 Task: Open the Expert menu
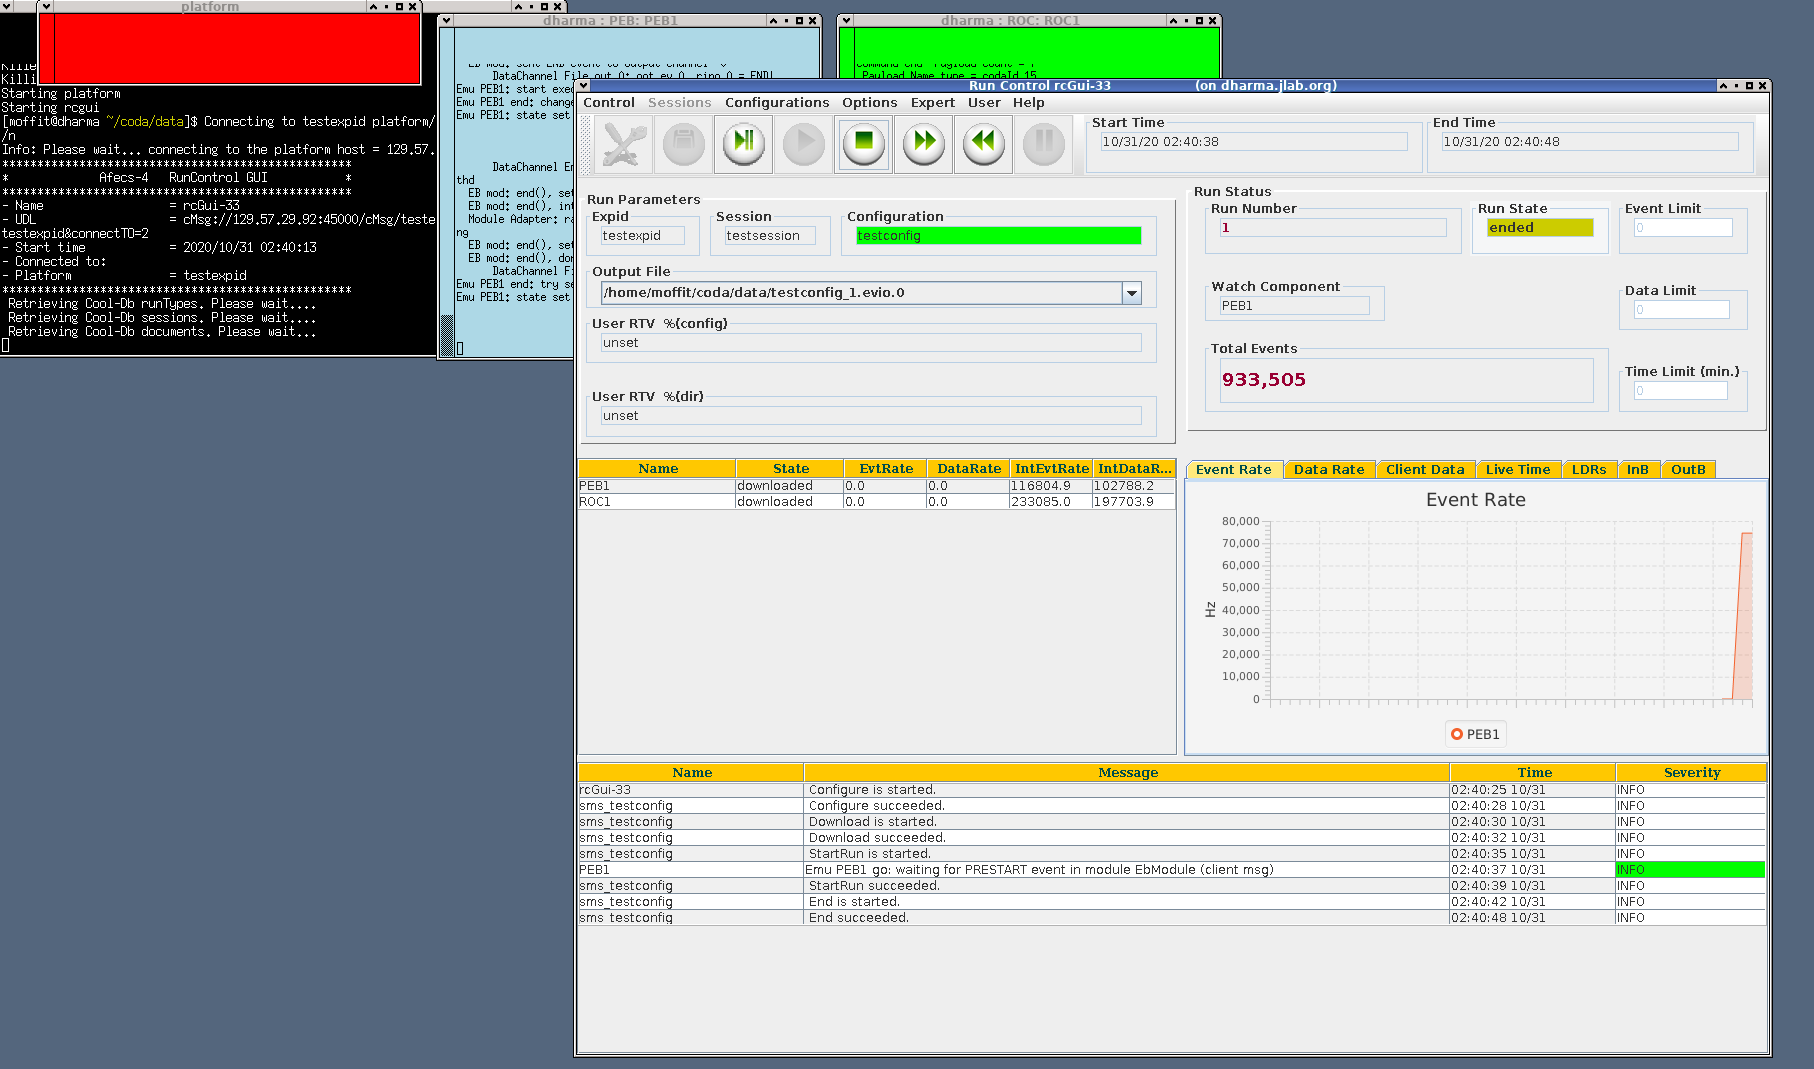point(932,102)
